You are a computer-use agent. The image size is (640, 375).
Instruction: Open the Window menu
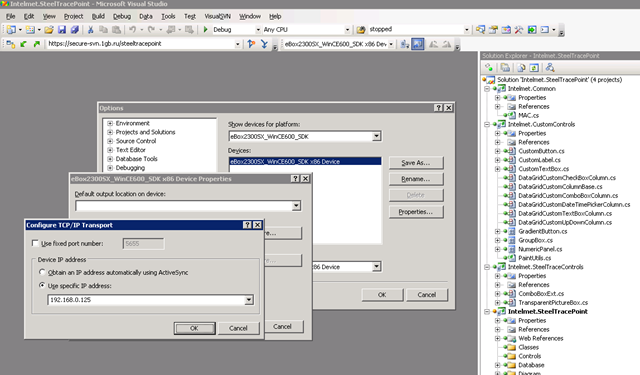[x=250, y=16]
